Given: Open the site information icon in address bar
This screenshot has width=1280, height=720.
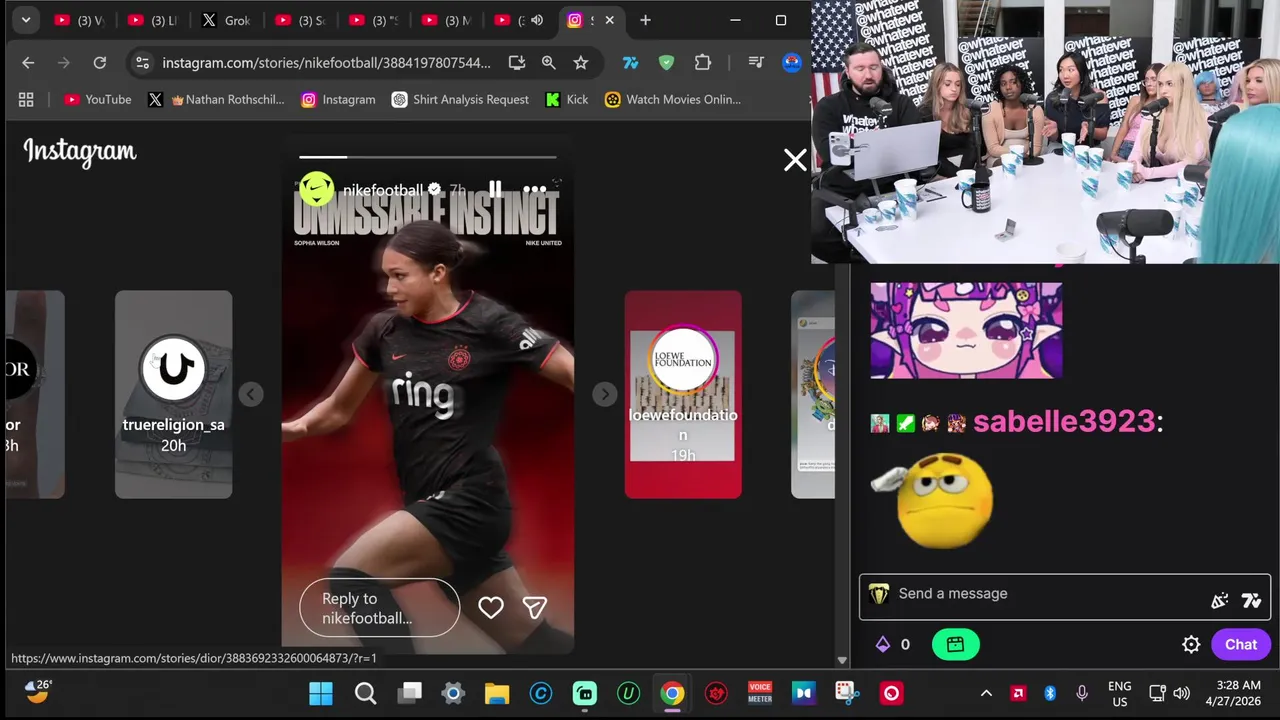Looking at the screenshot, I should [x=142, y=62].
